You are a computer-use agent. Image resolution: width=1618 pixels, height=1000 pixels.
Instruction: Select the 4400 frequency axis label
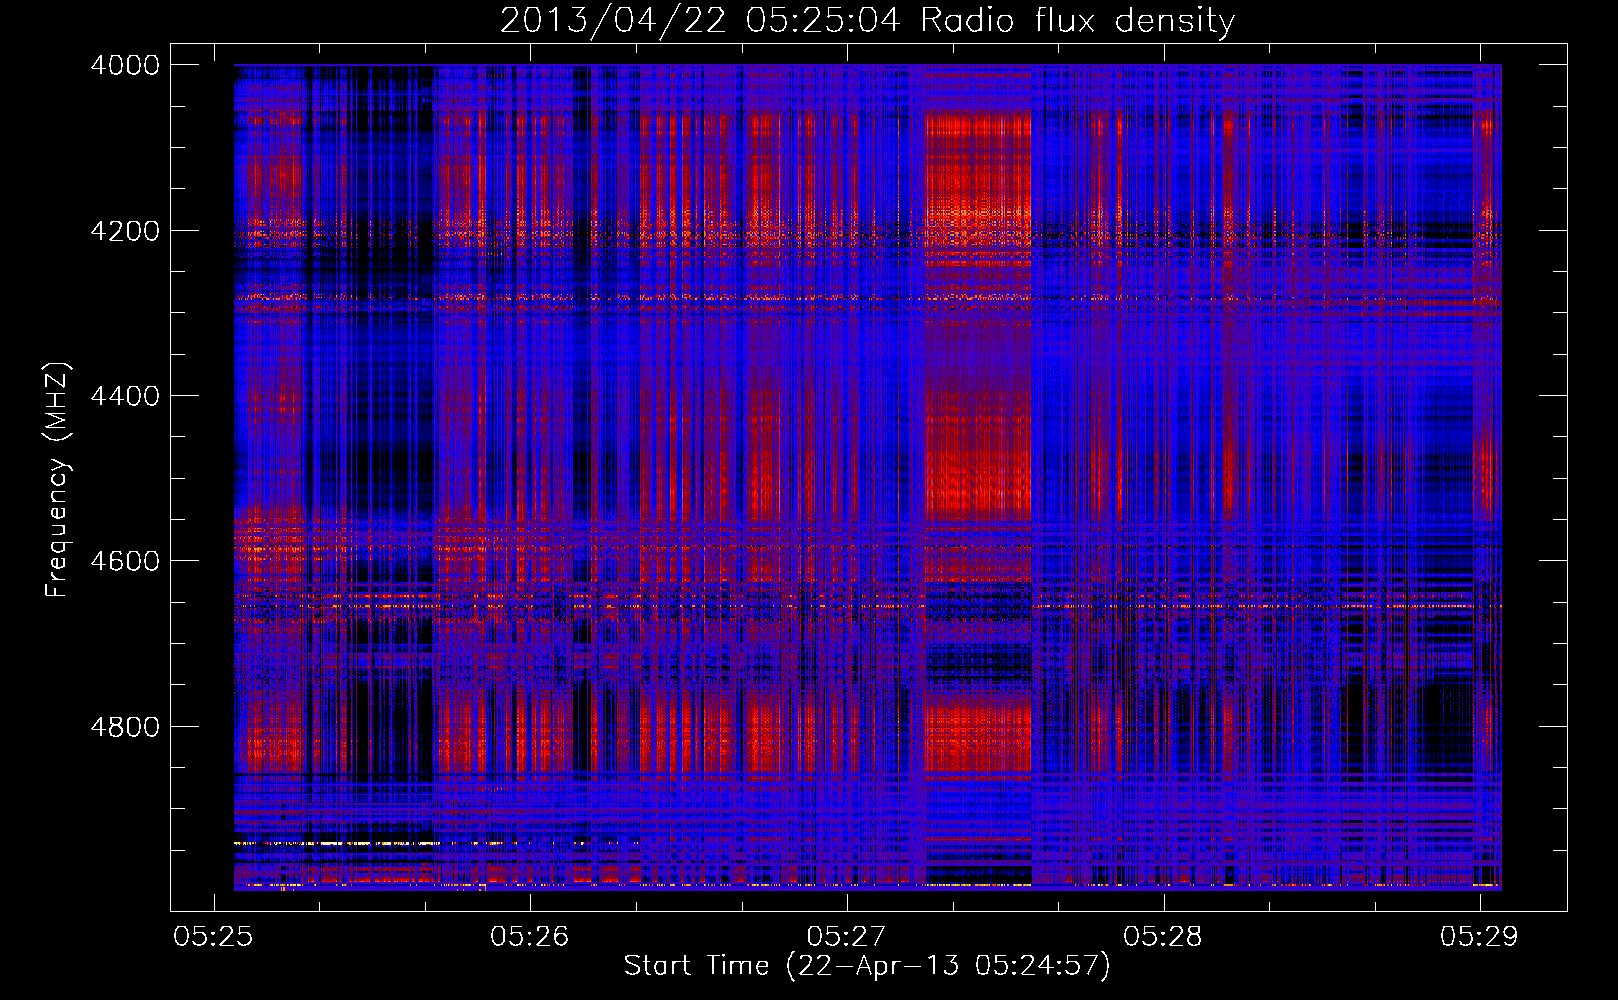[x=125, y=396]
